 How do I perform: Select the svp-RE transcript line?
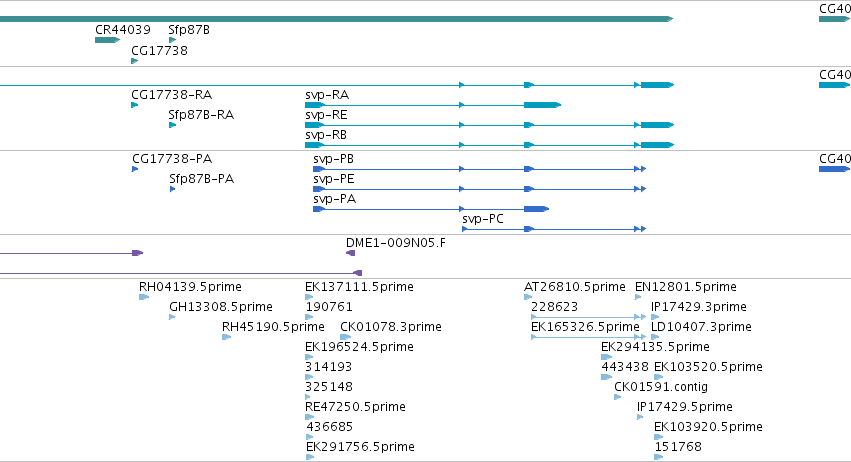(490, 125)
